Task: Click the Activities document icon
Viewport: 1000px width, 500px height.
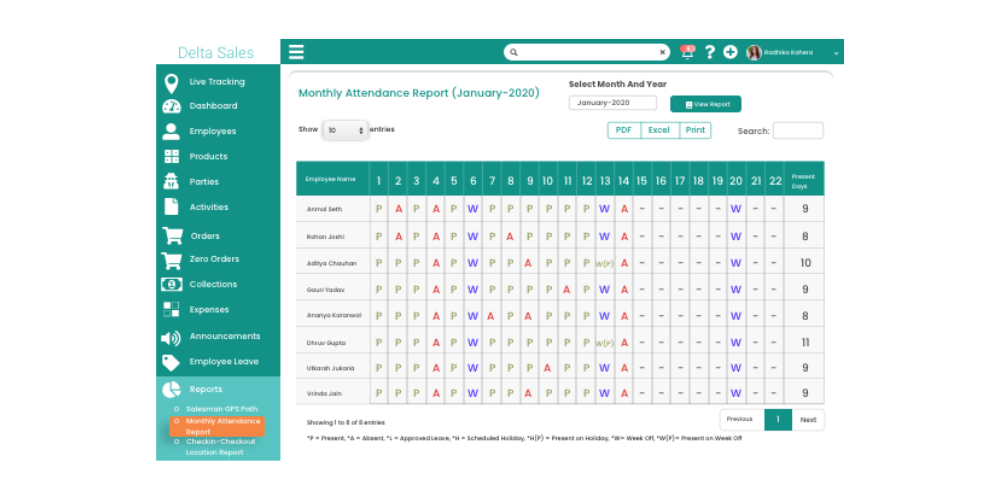Action: tap(172, 207)
